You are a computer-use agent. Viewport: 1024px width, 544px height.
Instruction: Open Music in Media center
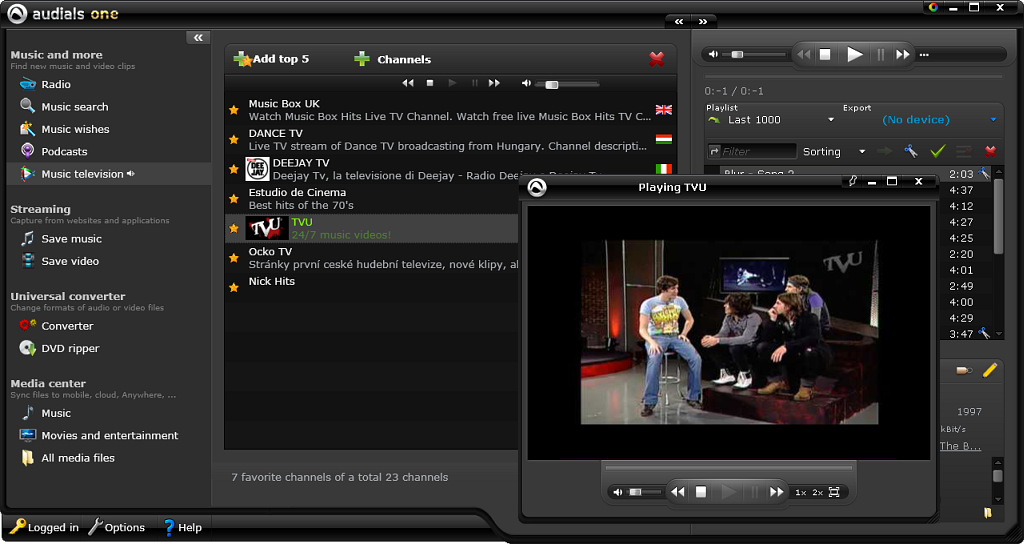pos(46,413)
